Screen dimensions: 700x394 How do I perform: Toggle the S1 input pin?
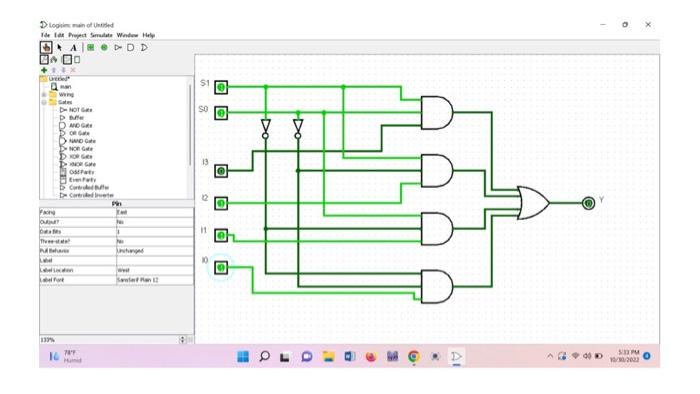221,87
